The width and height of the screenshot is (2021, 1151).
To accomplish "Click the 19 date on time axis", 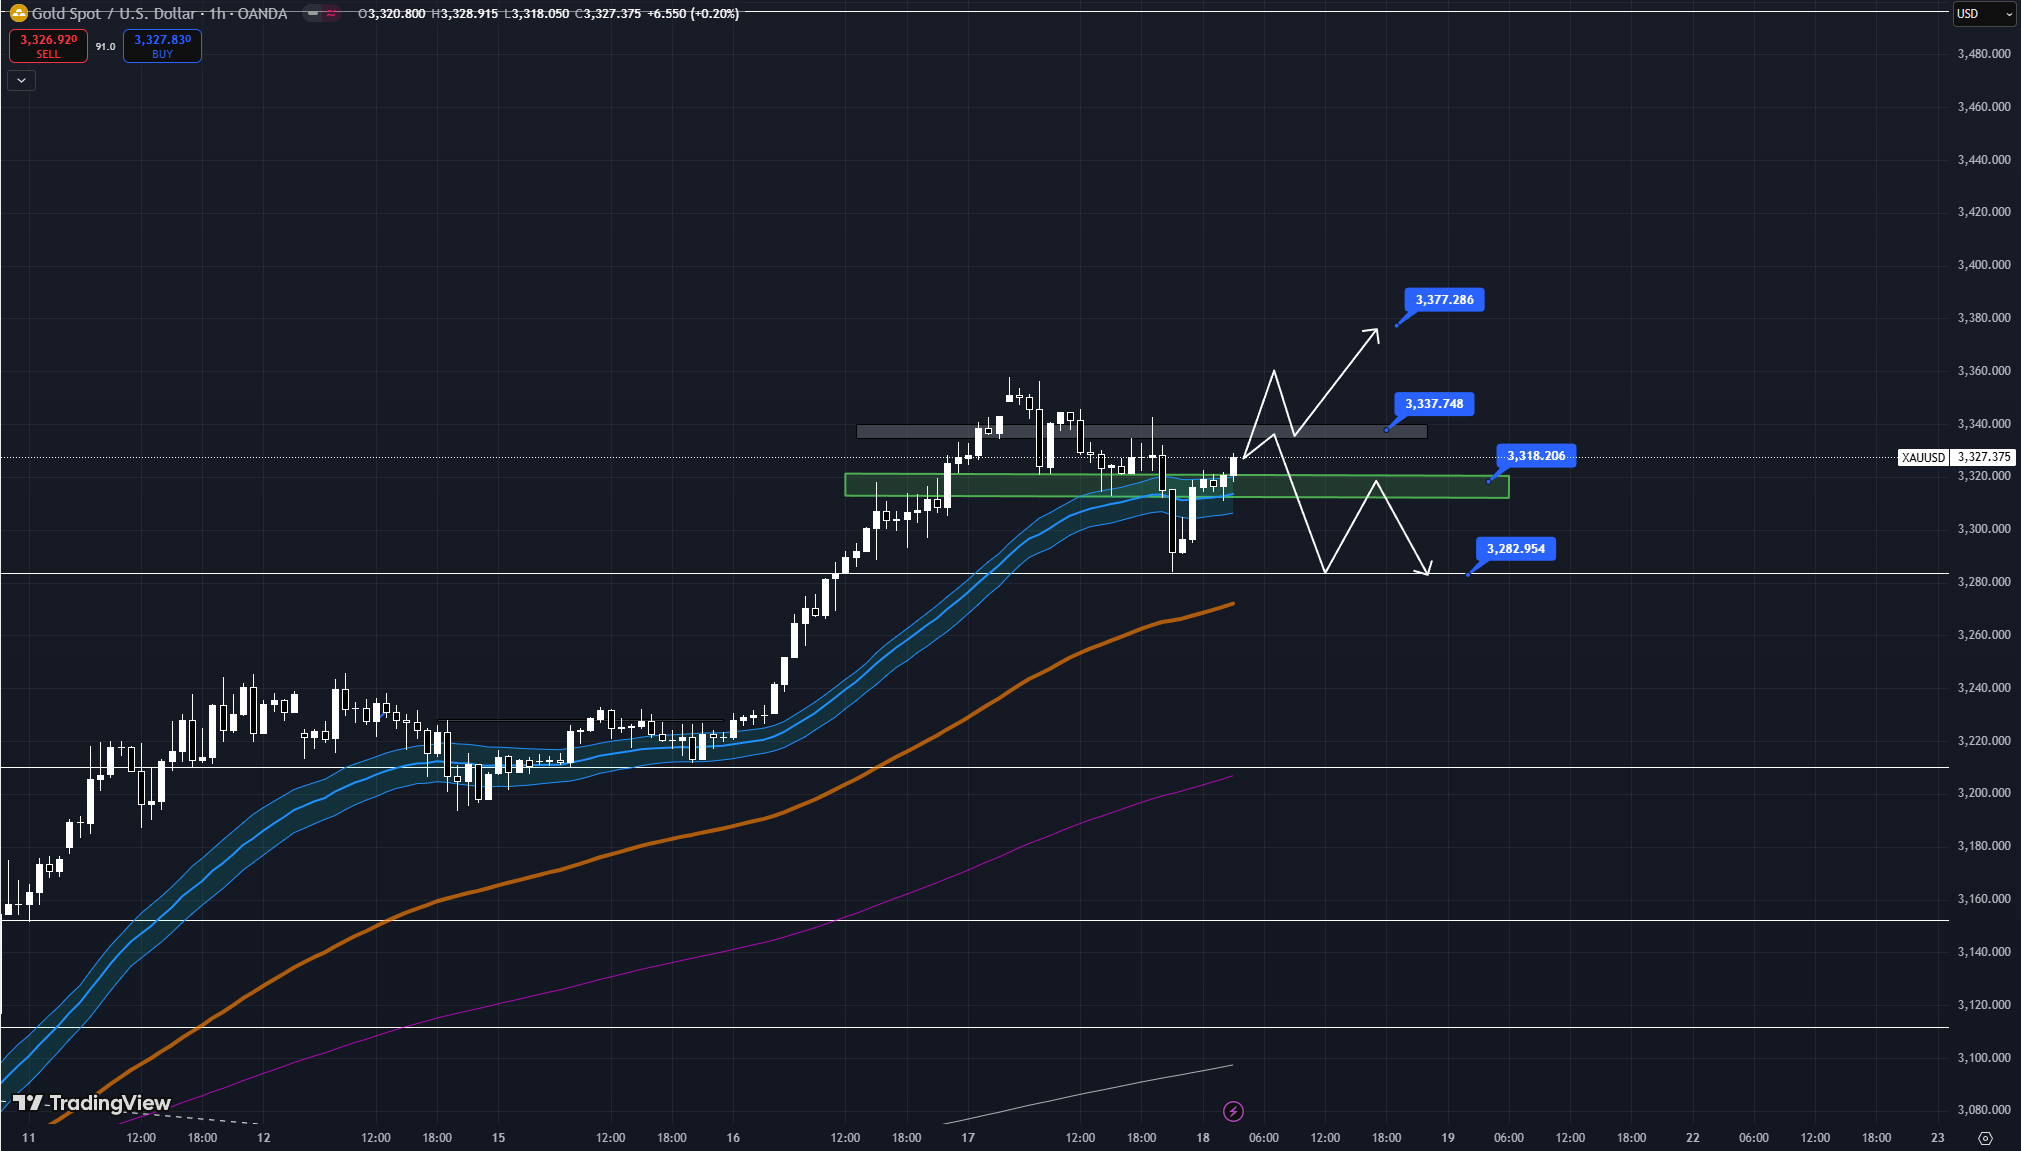I will coord(1447,1138).
